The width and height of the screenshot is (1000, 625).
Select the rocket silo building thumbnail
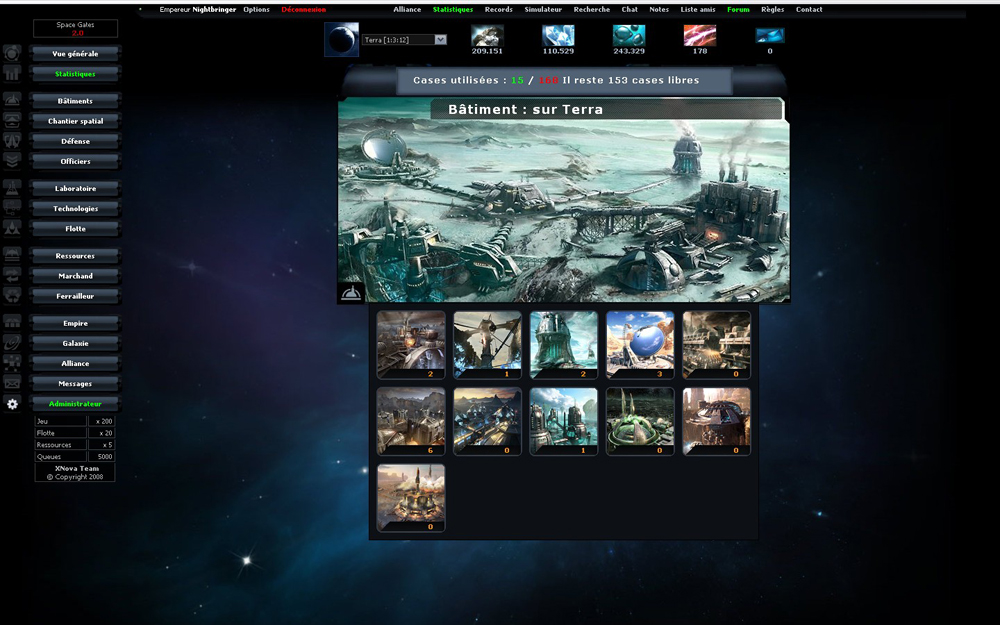point(411,497)
